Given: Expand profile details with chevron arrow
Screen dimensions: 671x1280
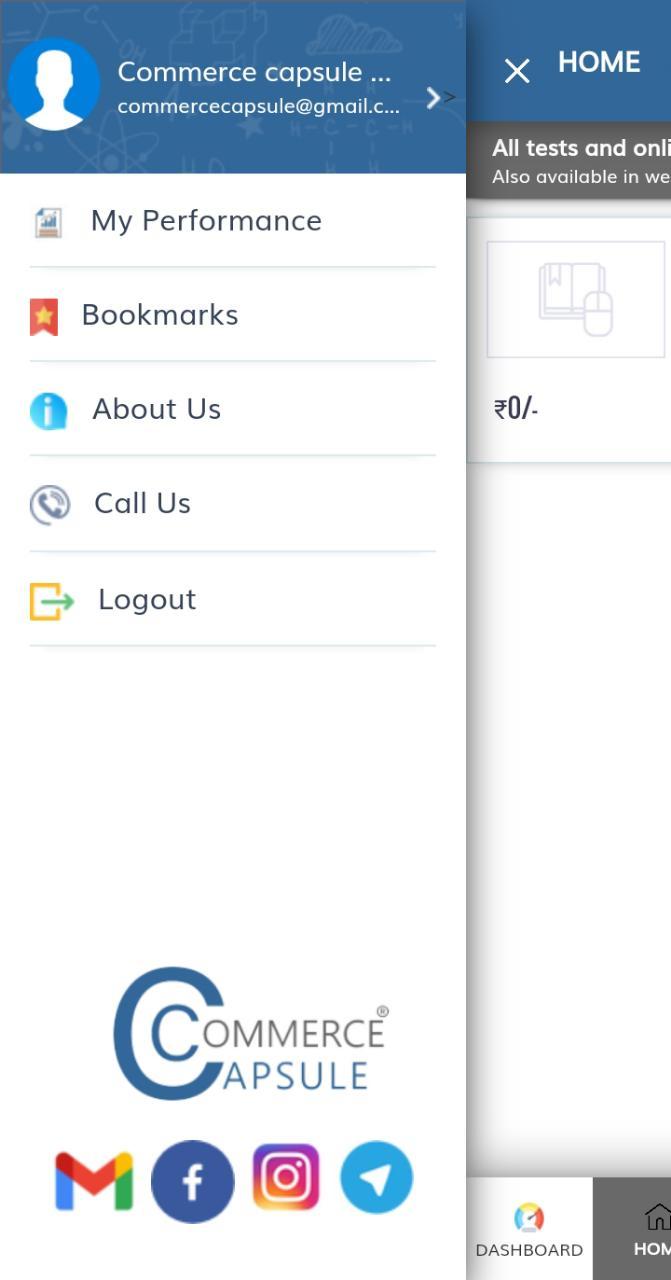Looking at the screenshot, I should (433, 98).
